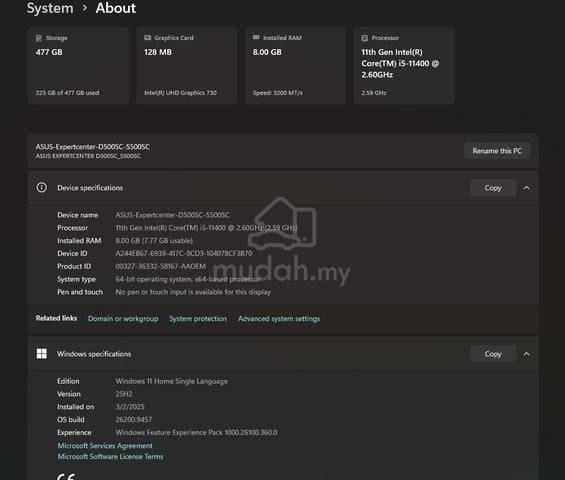Open the System protection link
This screenshot has width=565, height=480.
(198, 319)
